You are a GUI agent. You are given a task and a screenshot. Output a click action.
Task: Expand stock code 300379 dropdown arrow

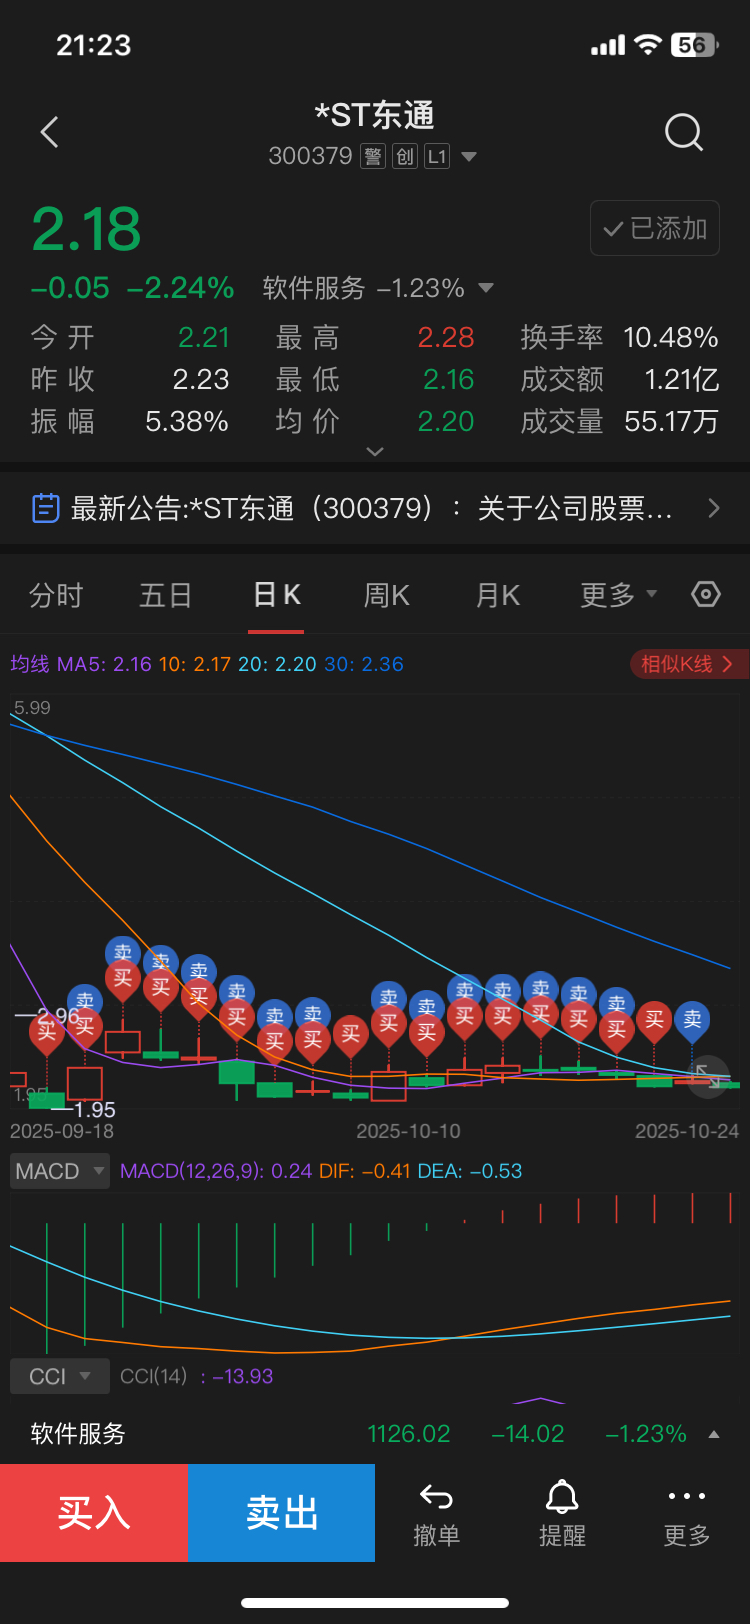tap(469, 157)
